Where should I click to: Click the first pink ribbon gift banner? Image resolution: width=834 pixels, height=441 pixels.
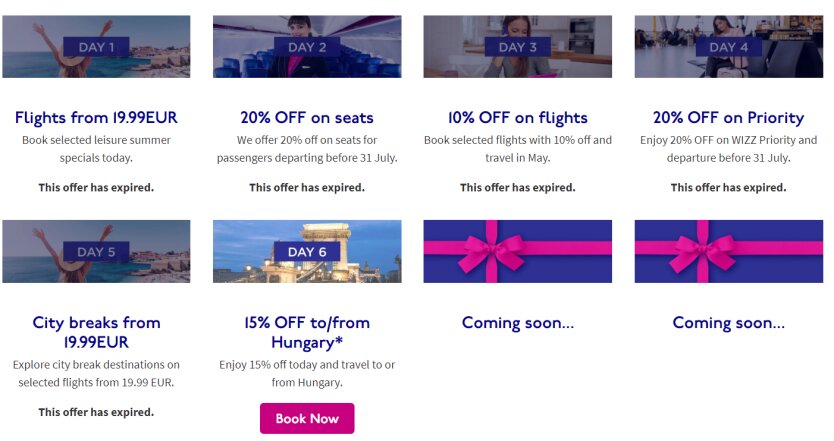click(x=518, y=252)
